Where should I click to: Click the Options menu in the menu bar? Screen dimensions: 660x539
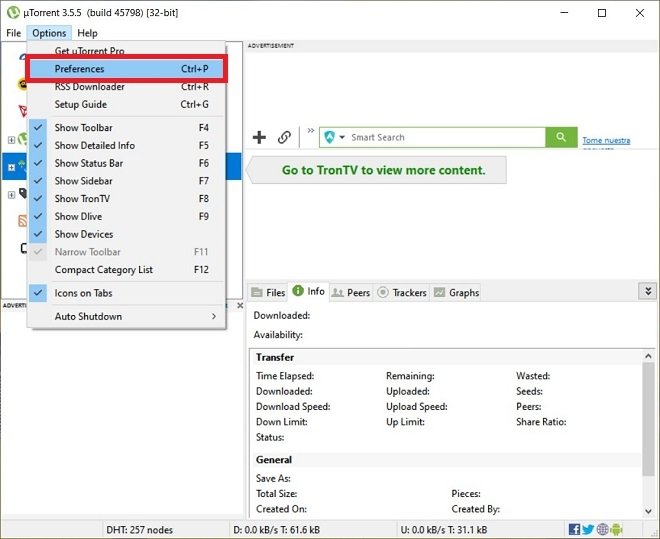coord(49,33)
